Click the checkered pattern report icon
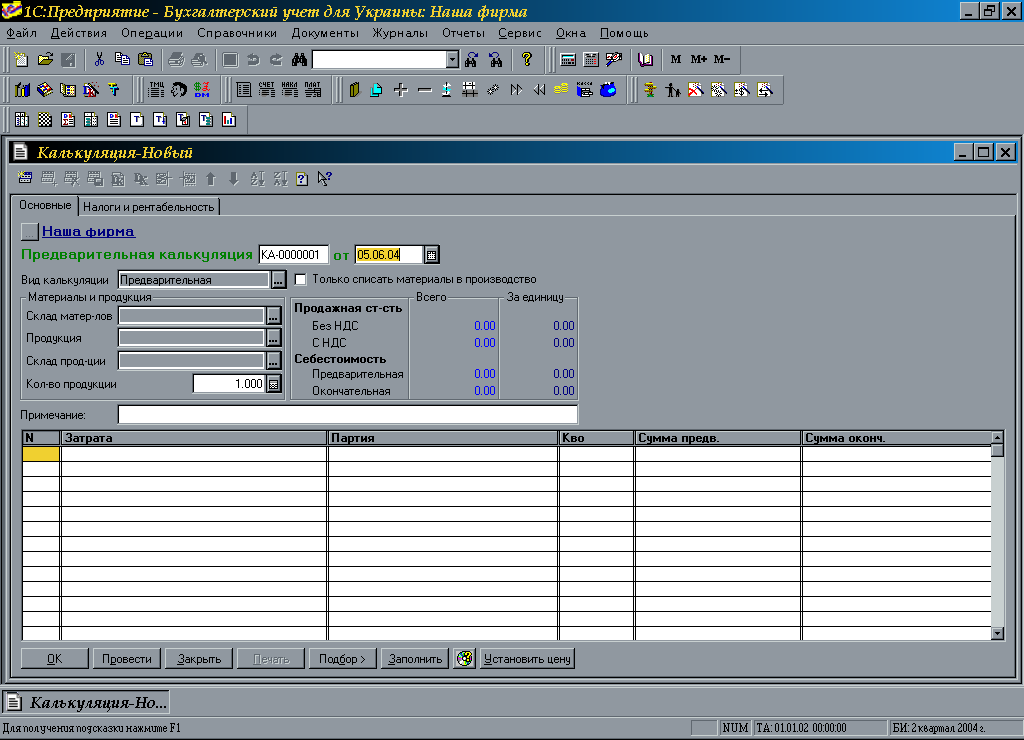Image resolution: width=1024 pixels, height=740 pixels. coord(44,120)
